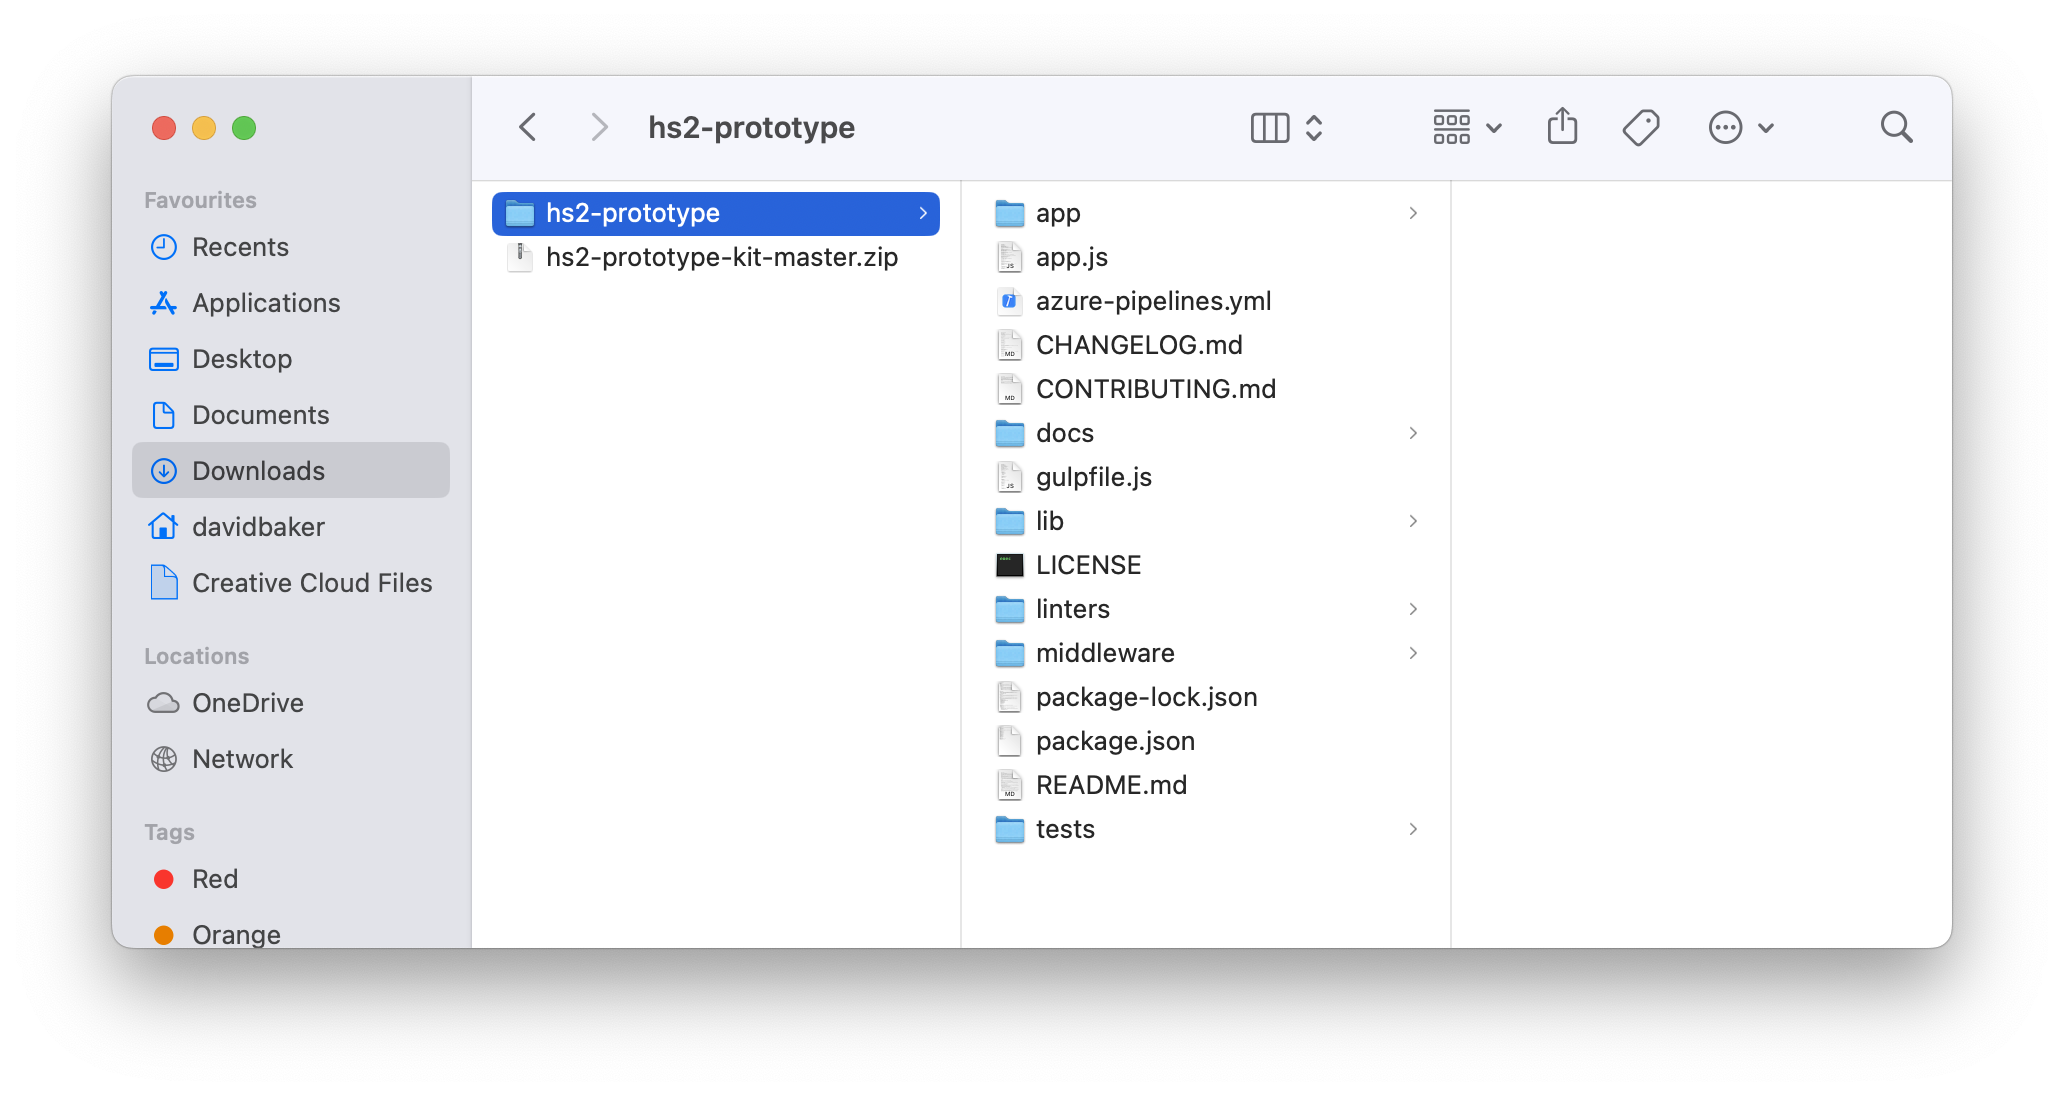
Task: Open the hs2-prototype-kit-master.zip file
Action: pyautogui.click(x=724, y=257)
